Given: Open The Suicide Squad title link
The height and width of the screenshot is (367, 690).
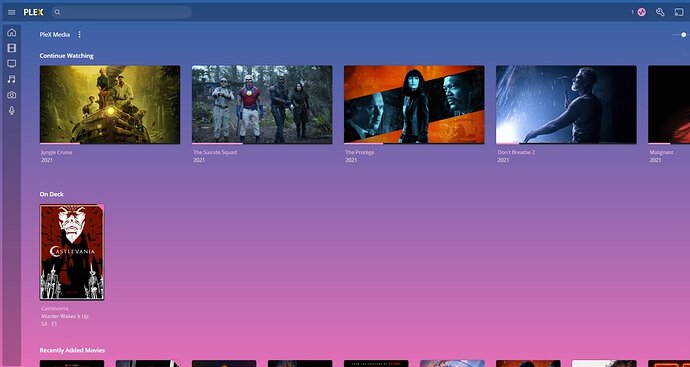Looking at the screenshot, I should [x=215, y=152].
